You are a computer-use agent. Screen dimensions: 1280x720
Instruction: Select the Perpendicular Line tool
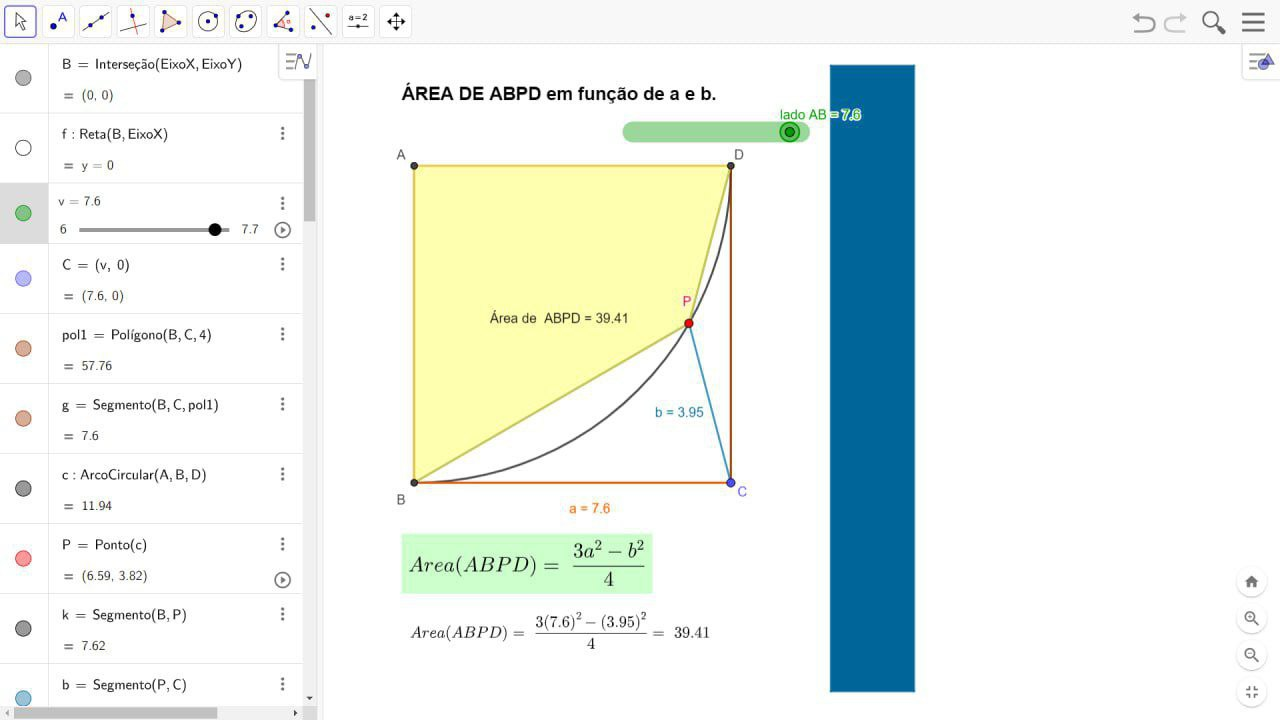click(x=133, y=21)
